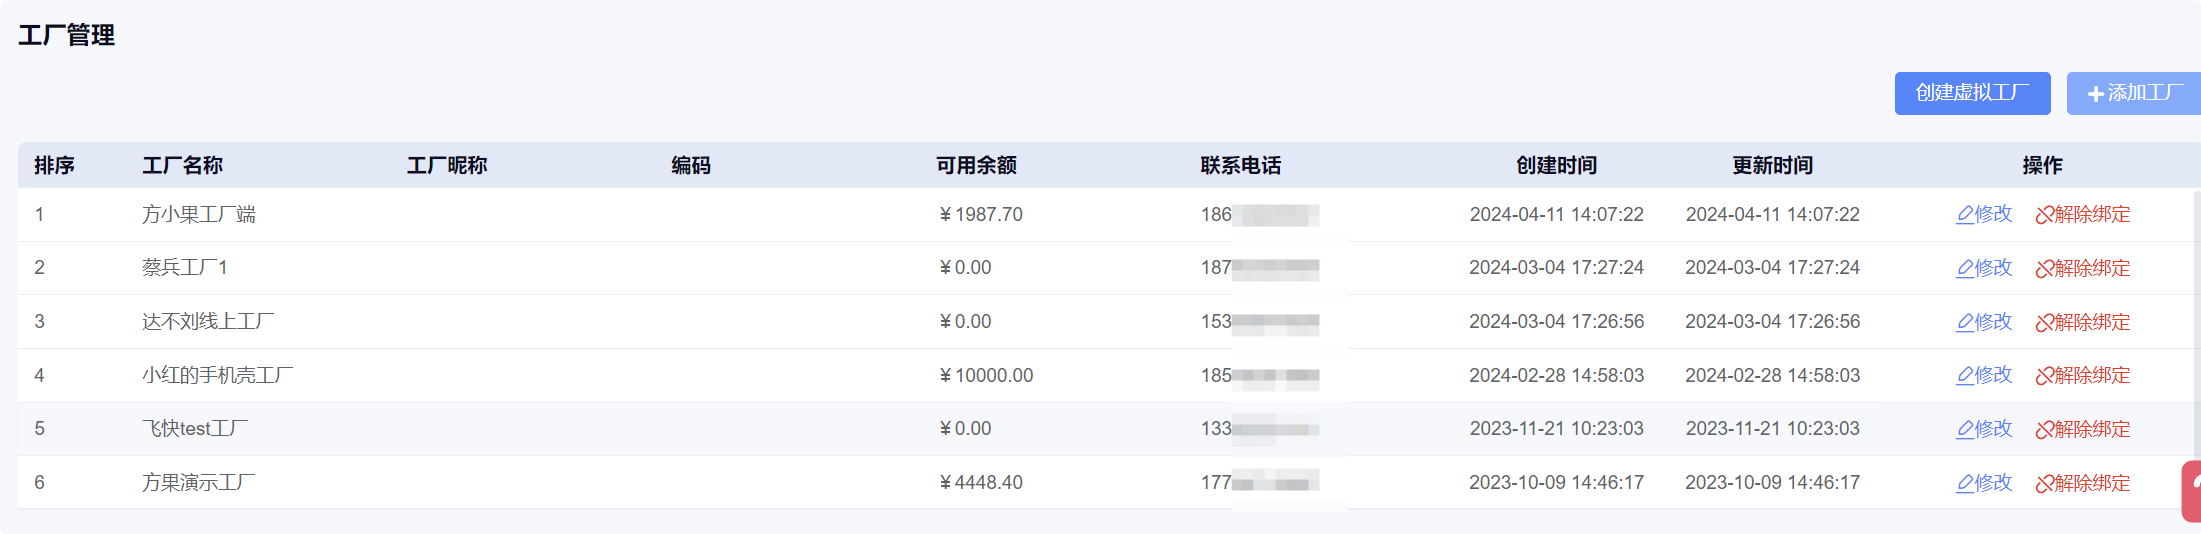Click the 可用余额 column header
The image size is (2201, 534).
coord(976,165)
